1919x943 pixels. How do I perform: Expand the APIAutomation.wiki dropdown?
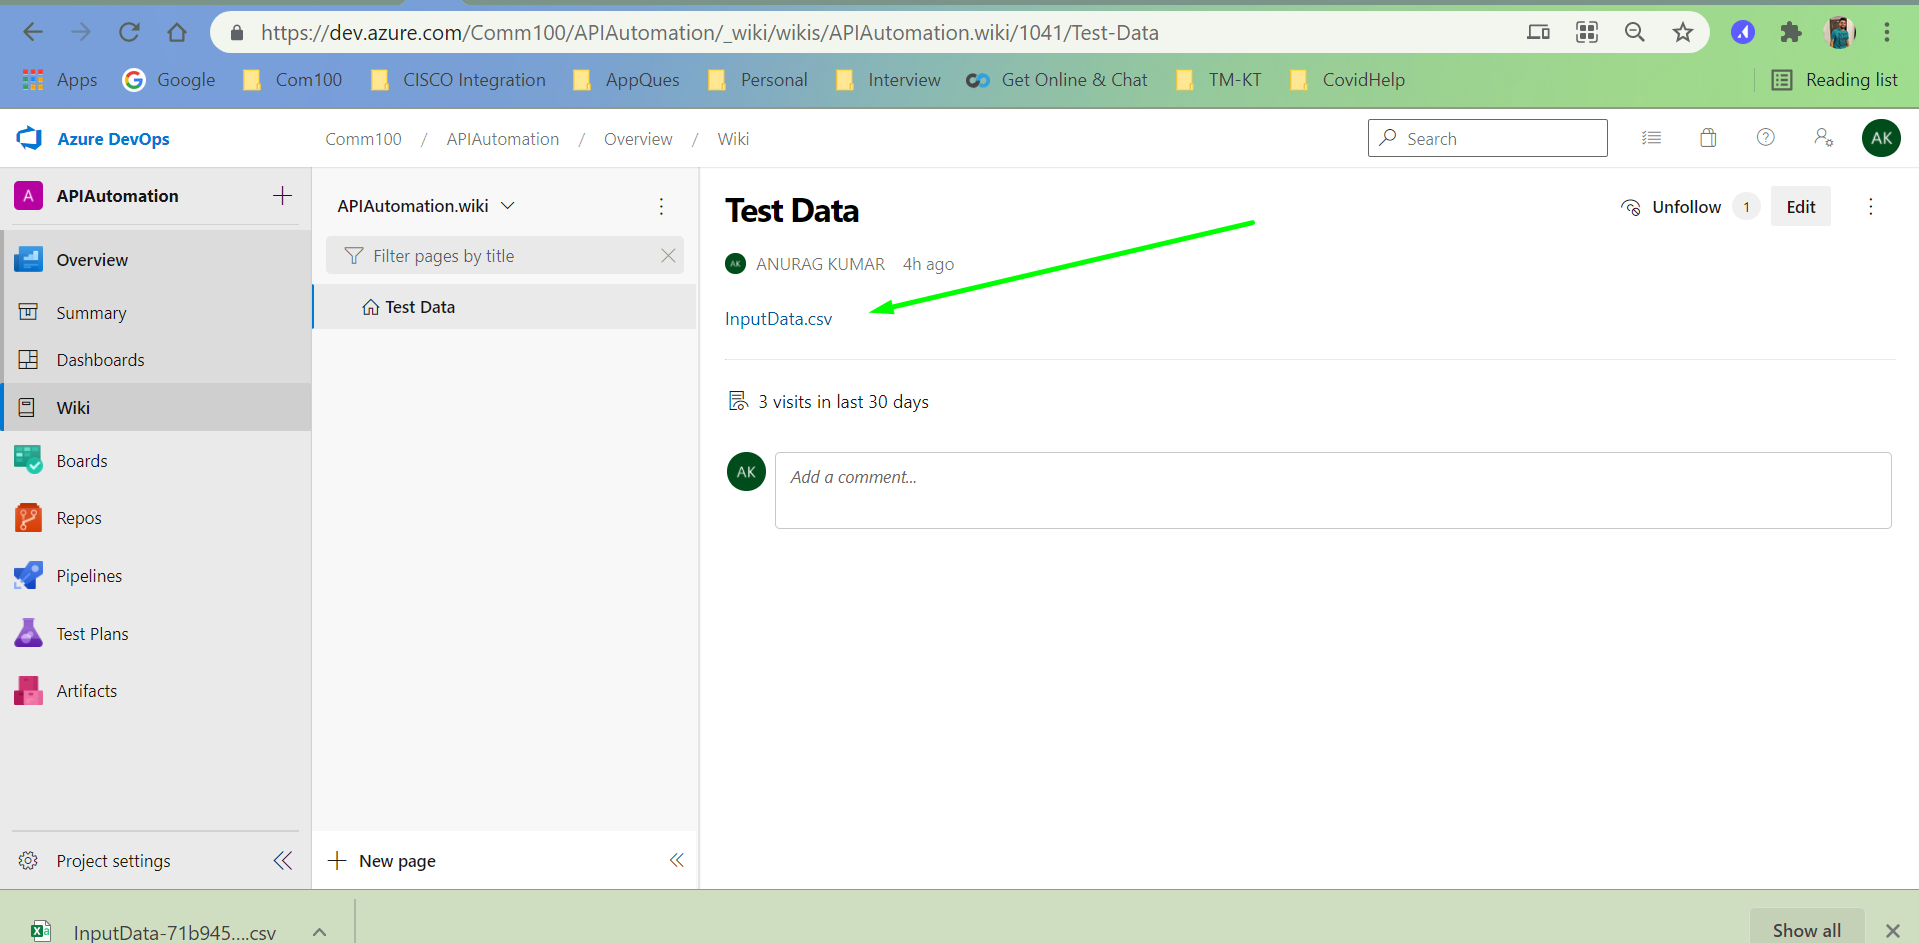(x=508, y=205)
